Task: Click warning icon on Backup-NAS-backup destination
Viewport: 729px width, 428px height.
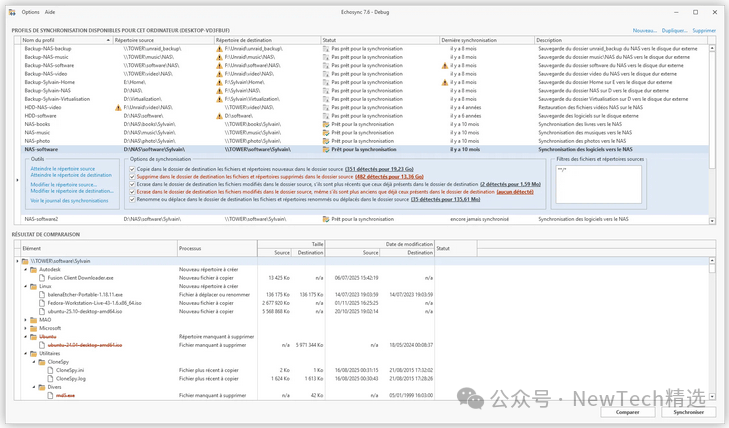Action: pos(220,48)
